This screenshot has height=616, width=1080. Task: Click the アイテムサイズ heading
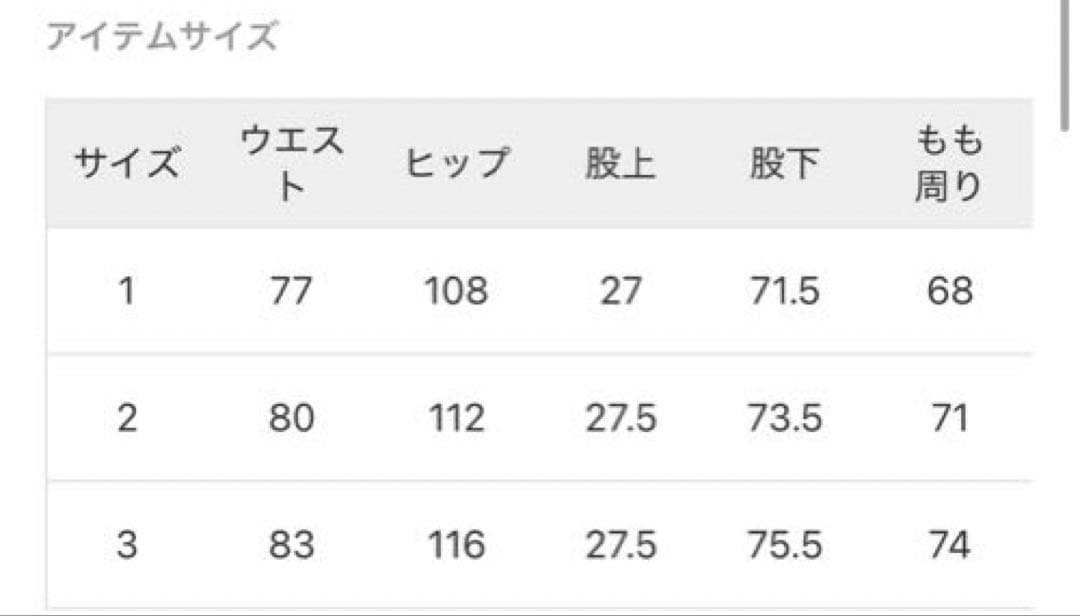[x=162, y=38]
